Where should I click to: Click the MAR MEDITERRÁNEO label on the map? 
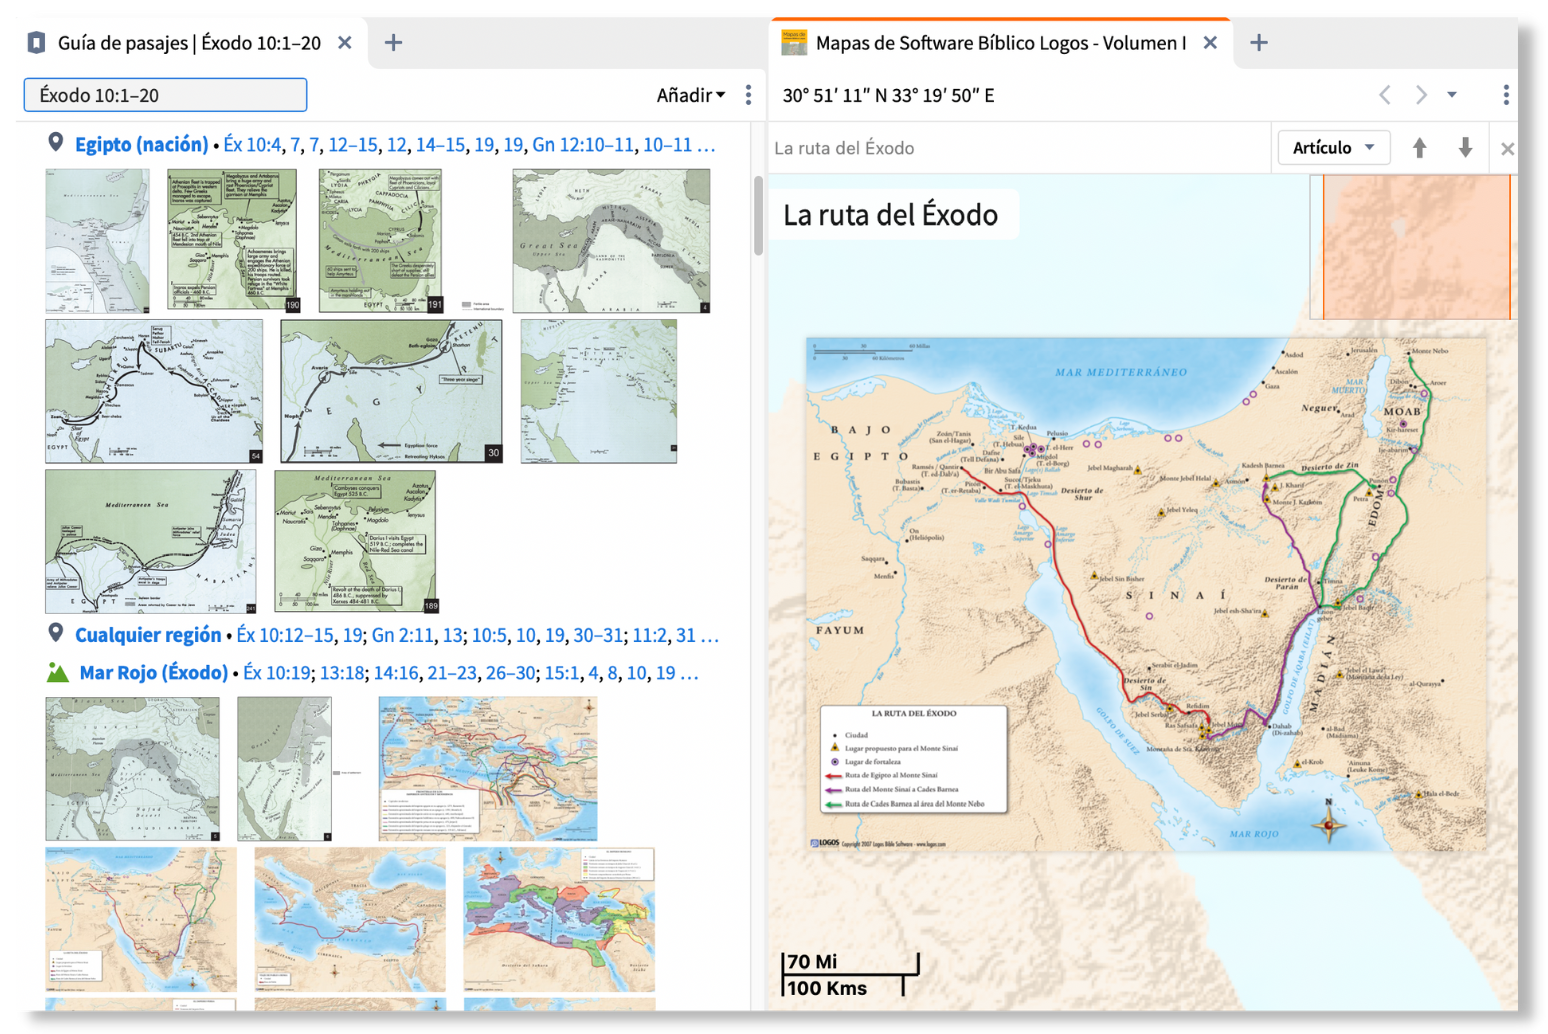1121,372
